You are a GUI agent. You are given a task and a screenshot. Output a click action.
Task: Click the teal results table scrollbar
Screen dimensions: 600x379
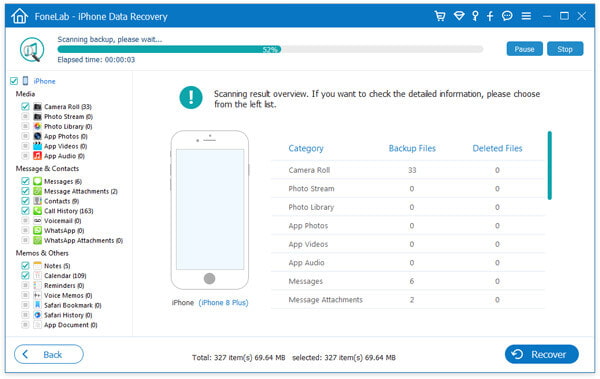(x=549, y=165)
